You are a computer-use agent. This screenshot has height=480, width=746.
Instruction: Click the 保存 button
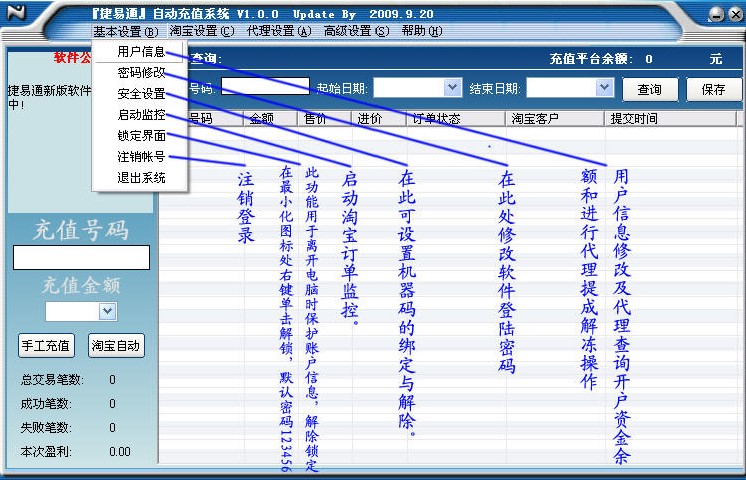713,89
